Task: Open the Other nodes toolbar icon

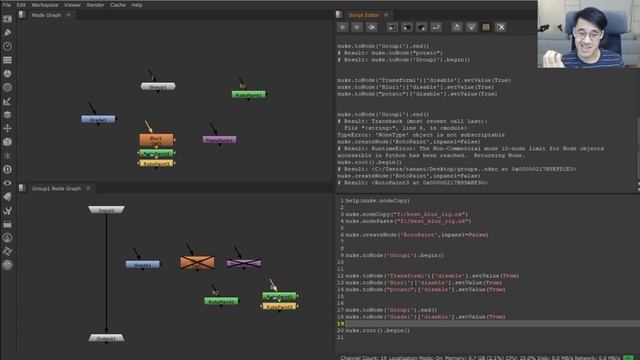Action: [7, 224]
